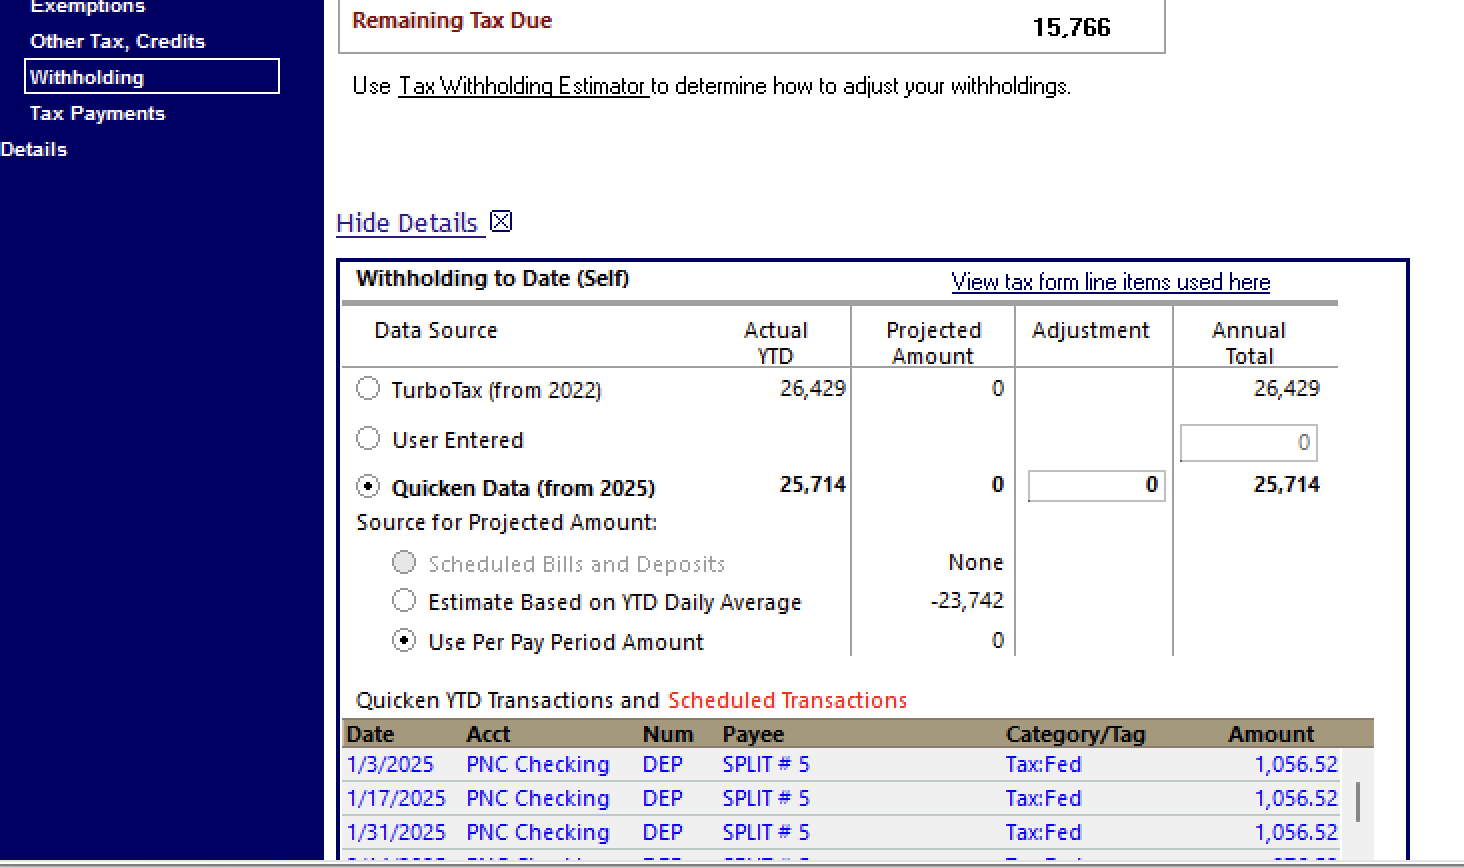Screen dimensions: 1464x868
Task: Click the Remaining Tax Due label
Action: pyautogui.click(x=452, y=20)
